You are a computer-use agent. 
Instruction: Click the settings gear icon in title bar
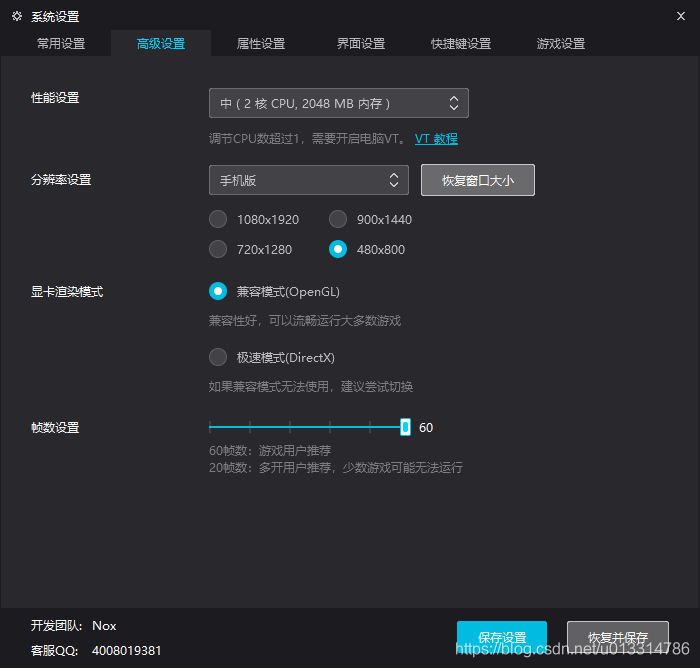tap(17, 17)
